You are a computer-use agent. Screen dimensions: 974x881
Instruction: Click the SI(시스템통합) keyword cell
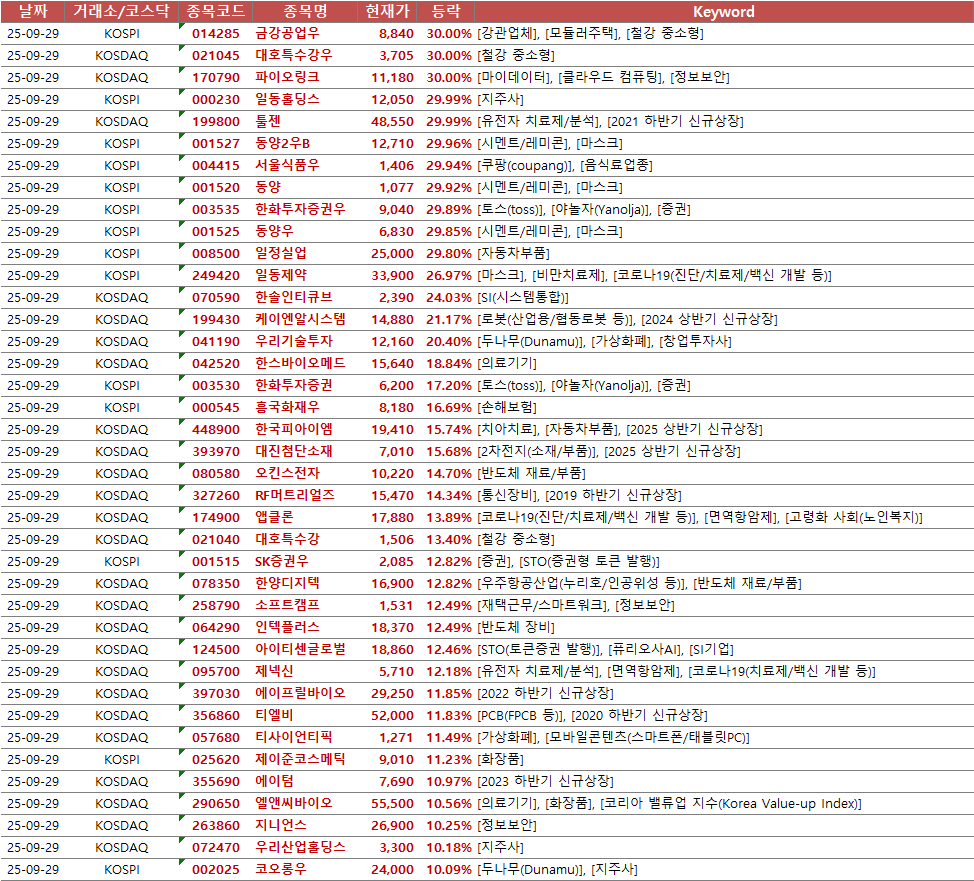pyautogui.click(x=522, y=298)
